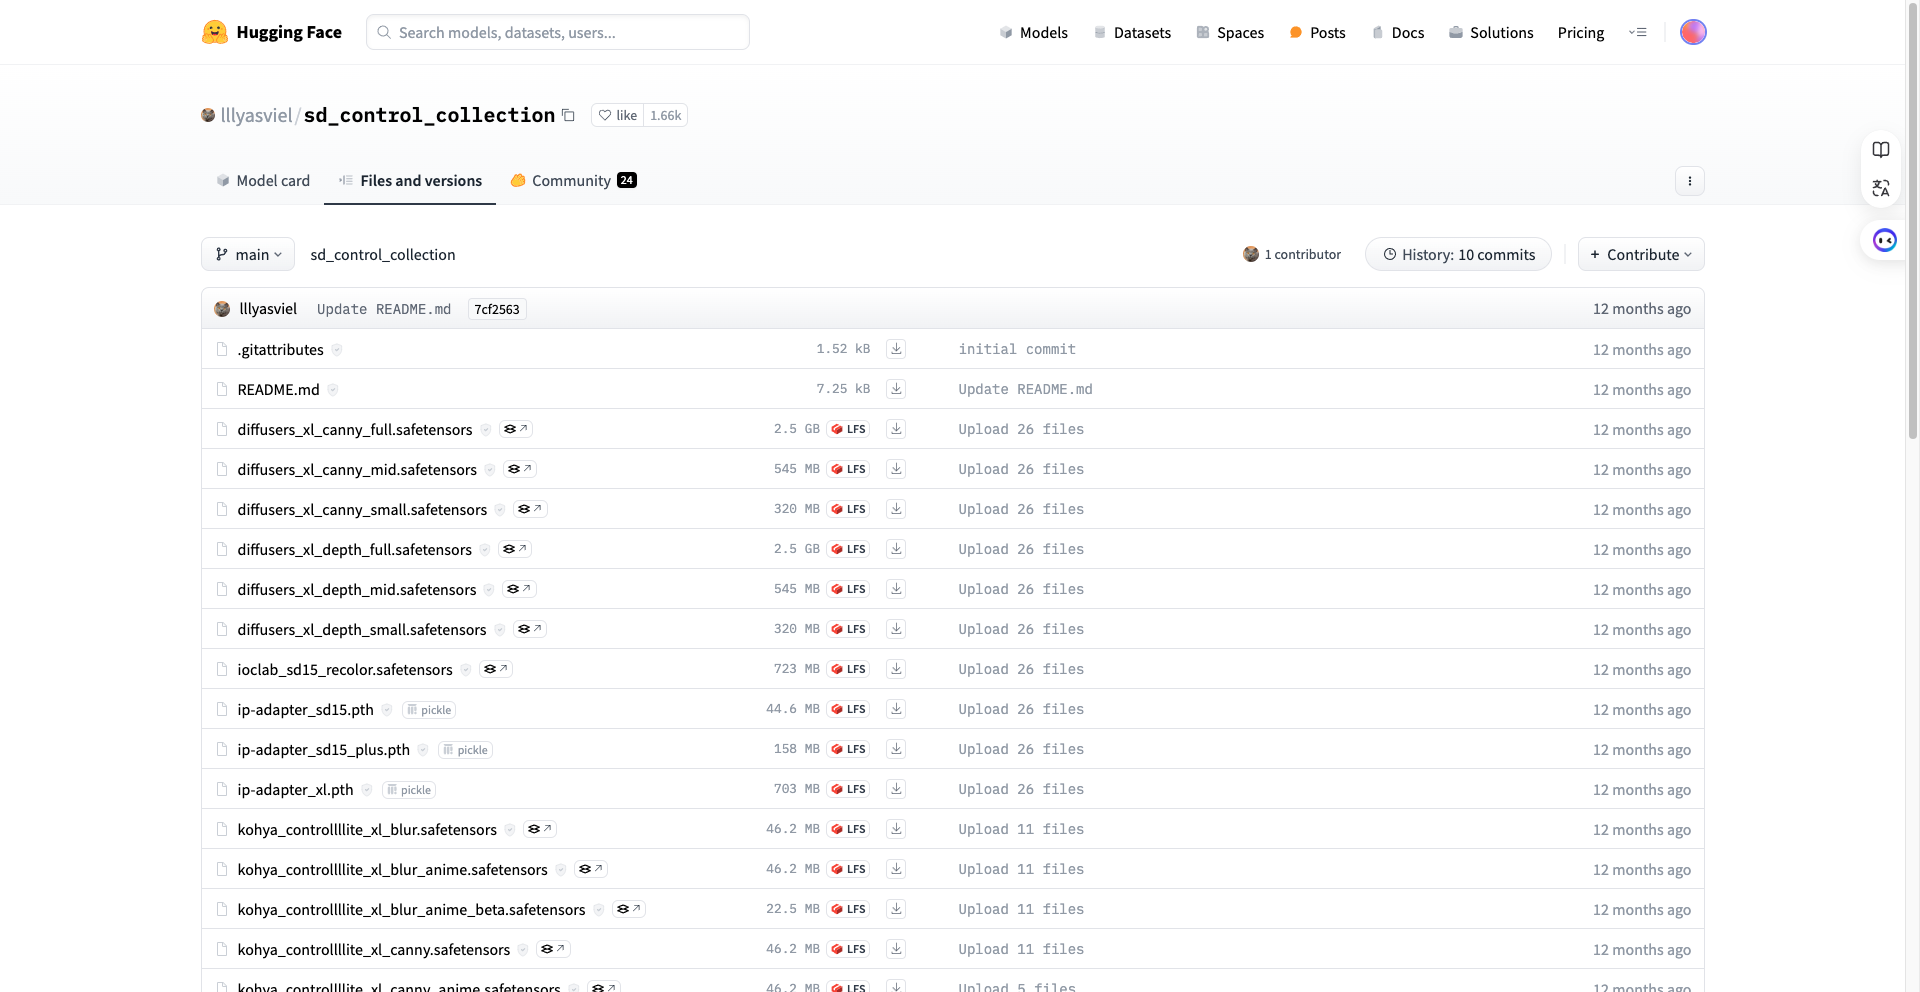Download diffusers_xl_canny_full.safetensors file

(x=896, y=429)
